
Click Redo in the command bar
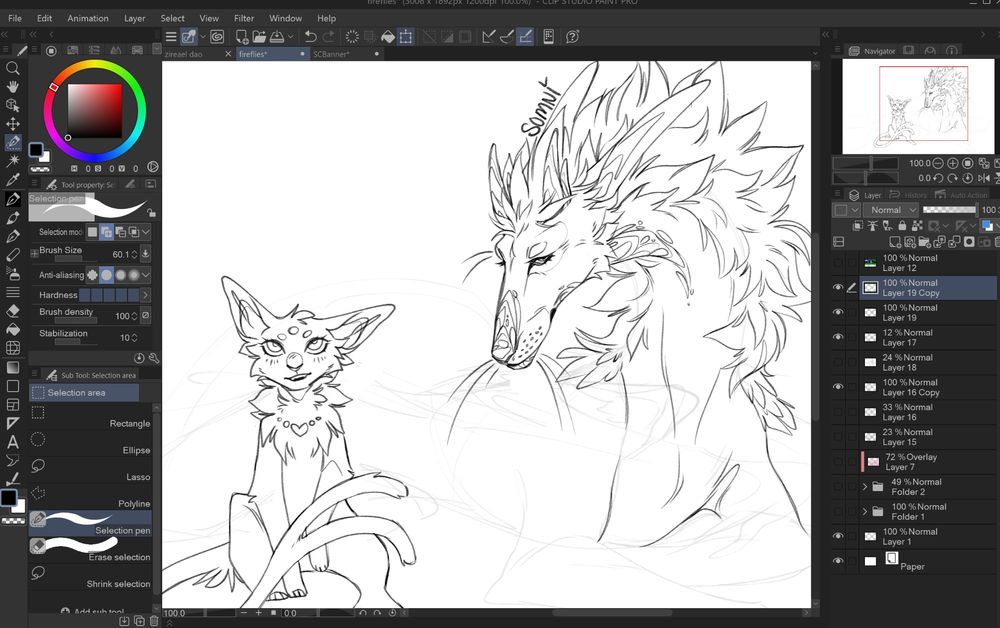click(x=328, y=37)
